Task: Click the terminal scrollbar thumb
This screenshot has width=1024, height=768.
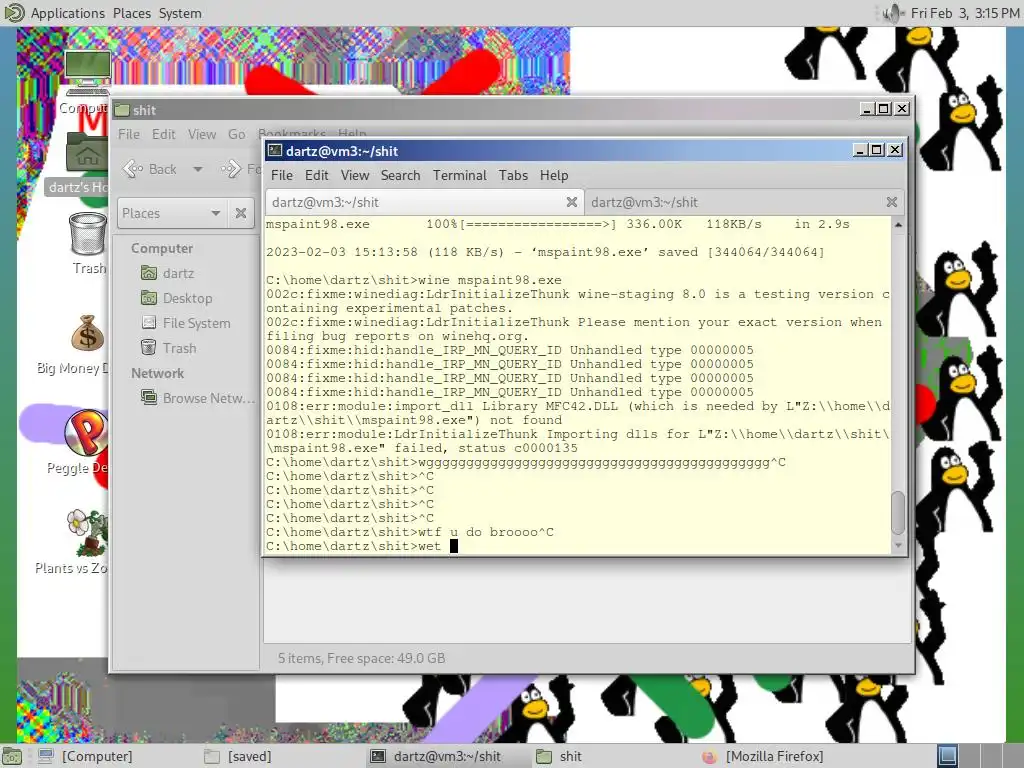Action: pyautogui.click(x=899, y=513)
